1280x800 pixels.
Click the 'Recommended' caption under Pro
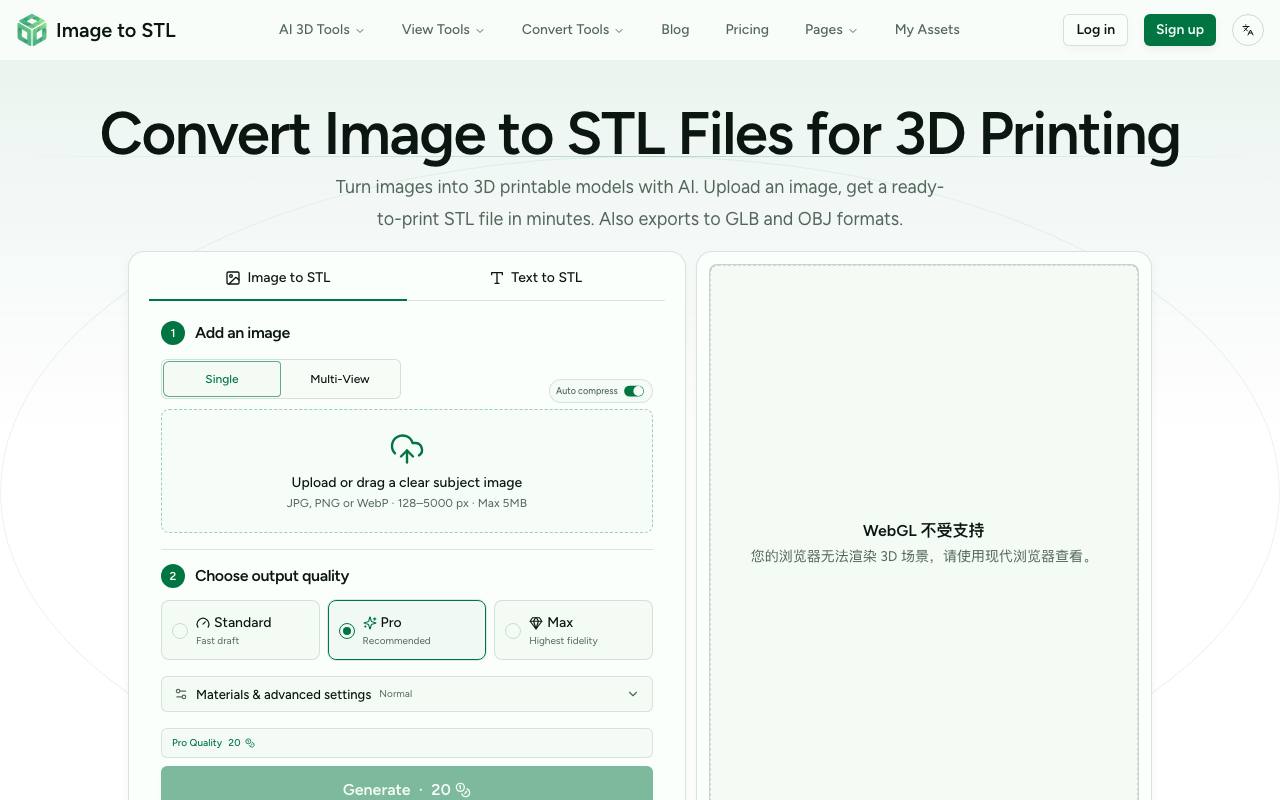397,641
